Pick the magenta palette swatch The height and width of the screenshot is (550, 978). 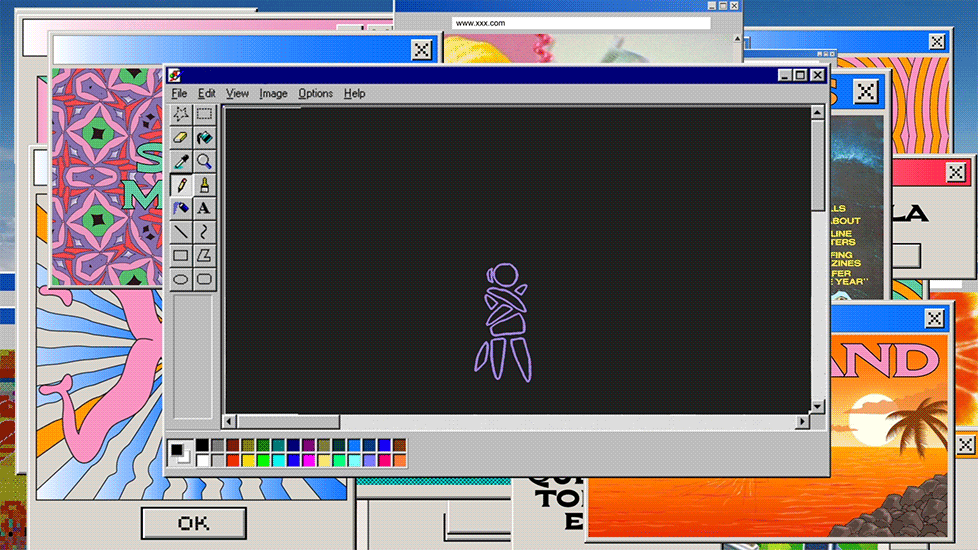click(309, 460)
